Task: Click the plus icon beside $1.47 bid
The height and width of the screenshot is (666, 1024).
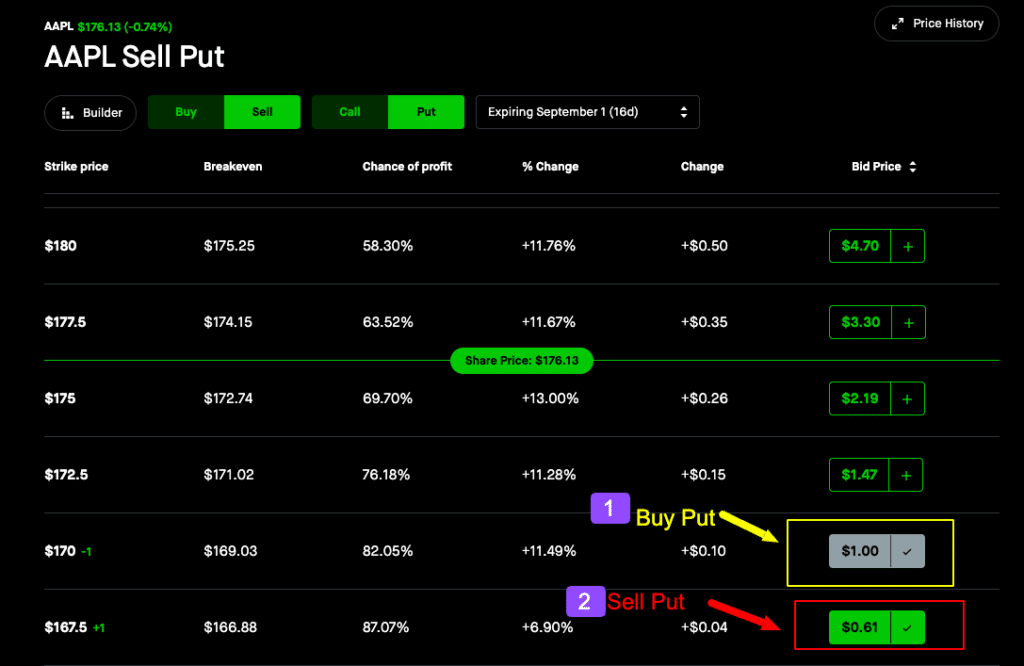Action: (906, 475)
